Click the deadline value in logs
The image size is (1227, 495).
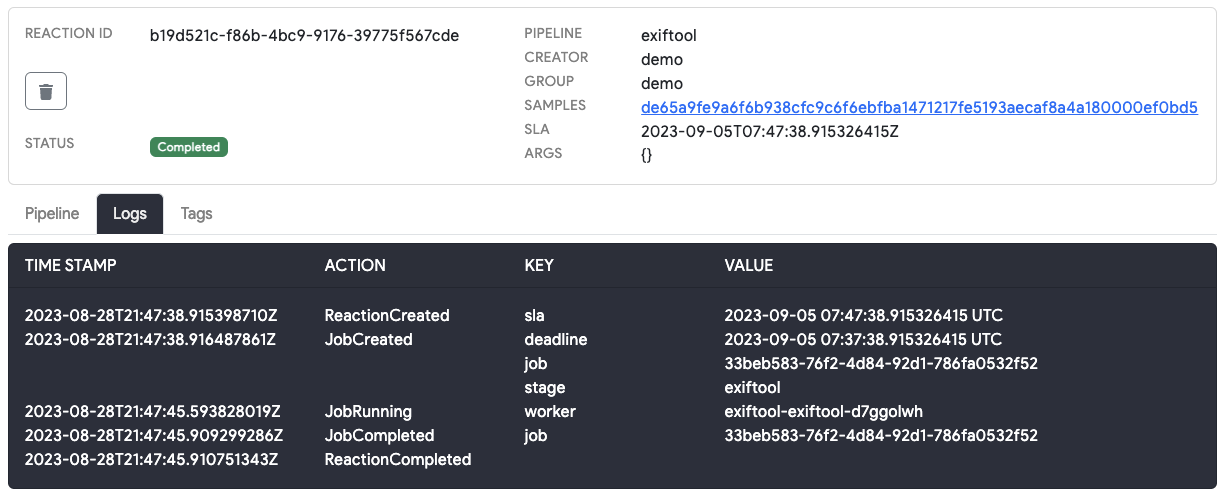863,339
